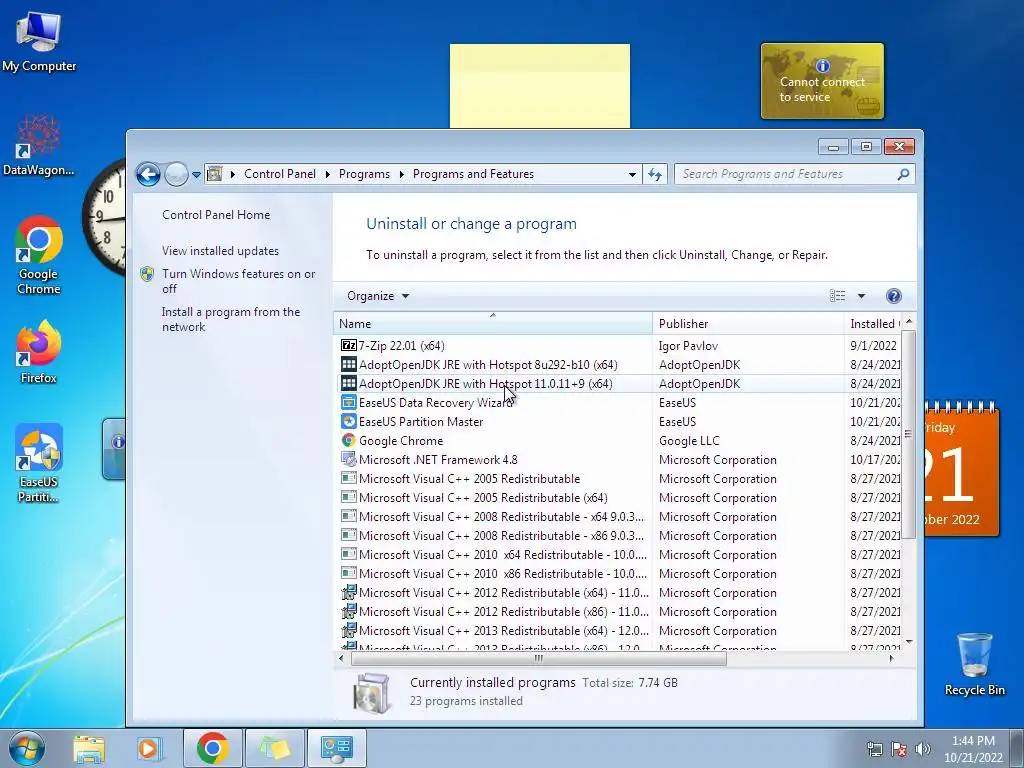The image size is (1024, 768).
Task: Click the vertical scrollbar up arrow
Action: (x=908, y=322)
